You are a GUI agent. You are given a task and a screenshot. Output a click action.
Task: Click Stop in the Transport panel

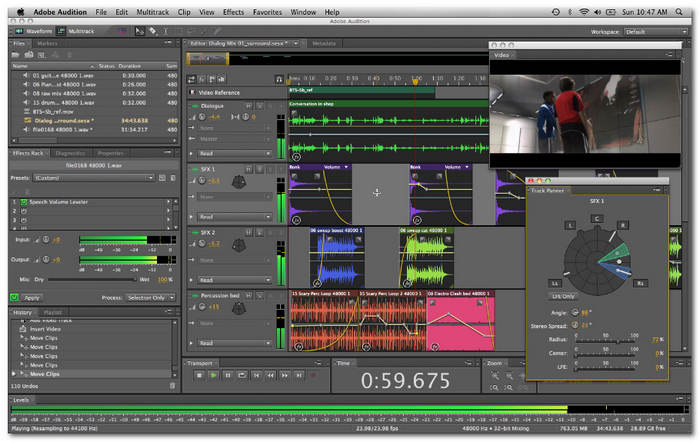click(199, 375)
